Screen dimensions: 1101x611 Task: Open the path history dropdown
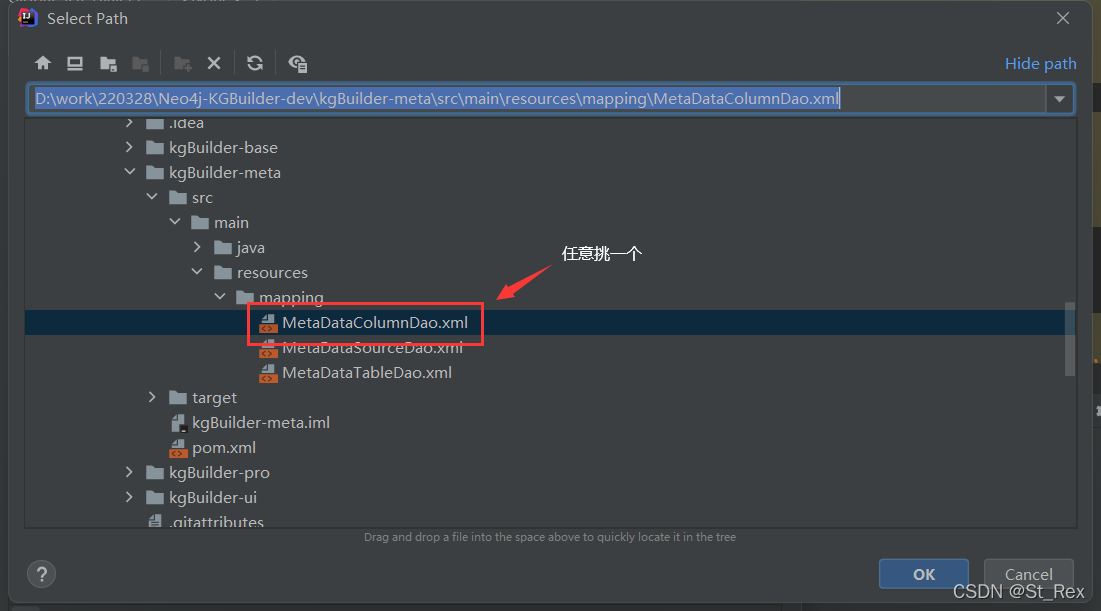(1060, 98)
